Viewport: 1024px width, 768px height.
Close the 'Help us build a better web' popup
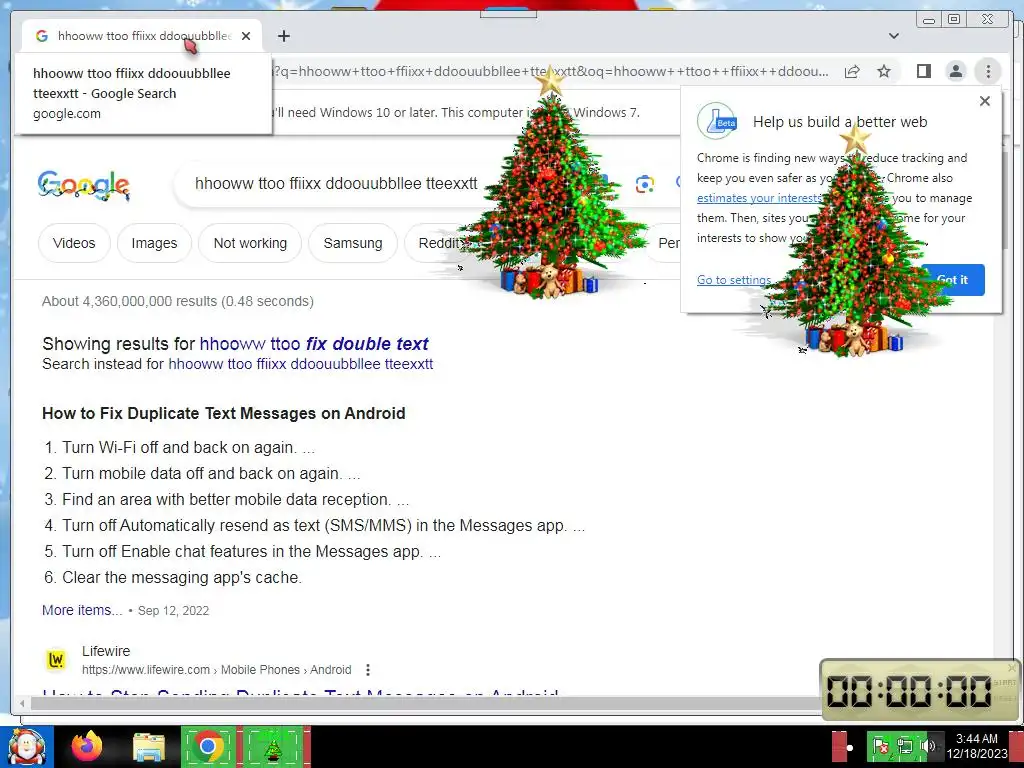985,101
